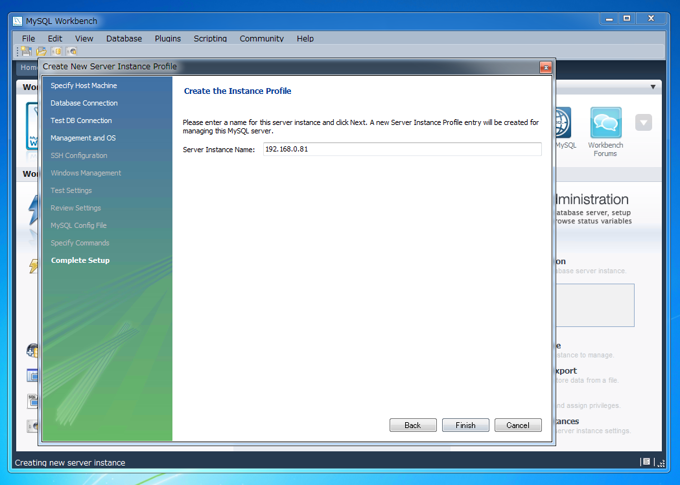Select the SSH Configuration step
This screenshot has height=485, width=680.
78,155
